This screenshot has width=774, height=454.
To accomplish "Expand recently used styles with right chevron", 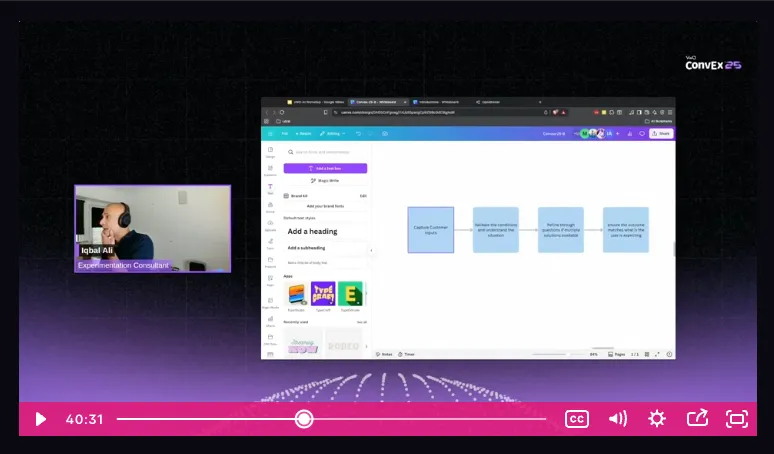I will [366, 346].
